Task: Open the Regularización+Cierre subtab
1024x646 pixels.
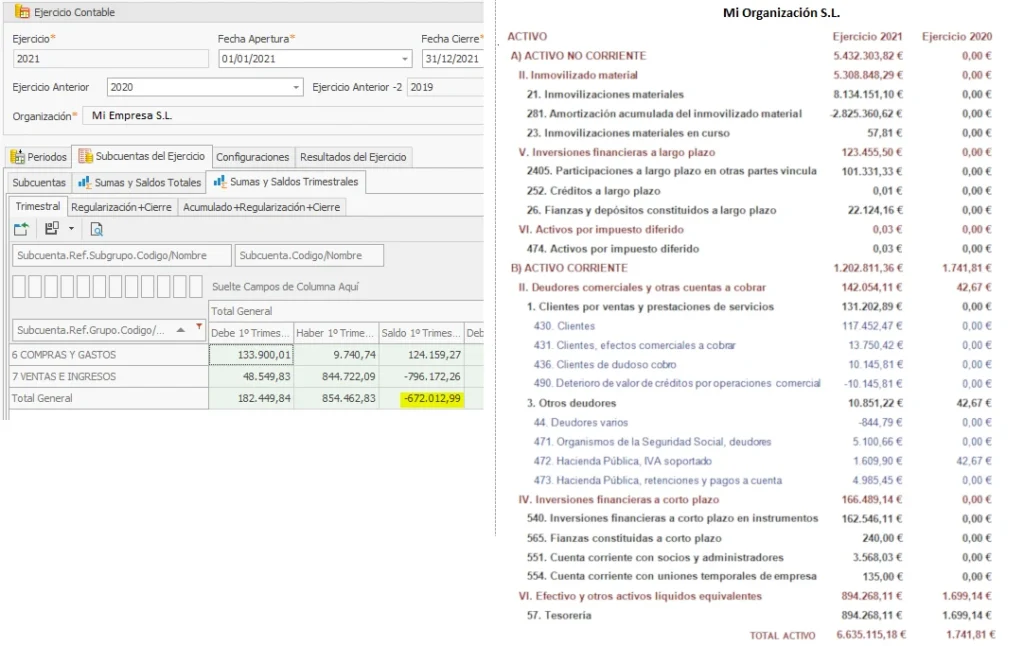Action: coord(121,207)
